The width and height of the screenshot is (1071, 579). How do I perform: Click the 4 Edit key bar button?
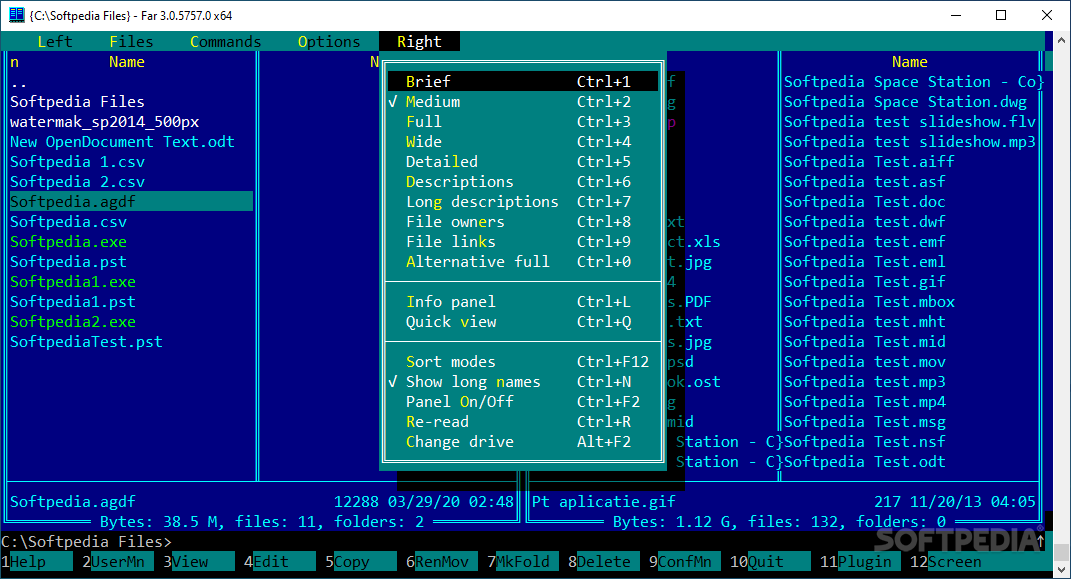coord(279,562)
